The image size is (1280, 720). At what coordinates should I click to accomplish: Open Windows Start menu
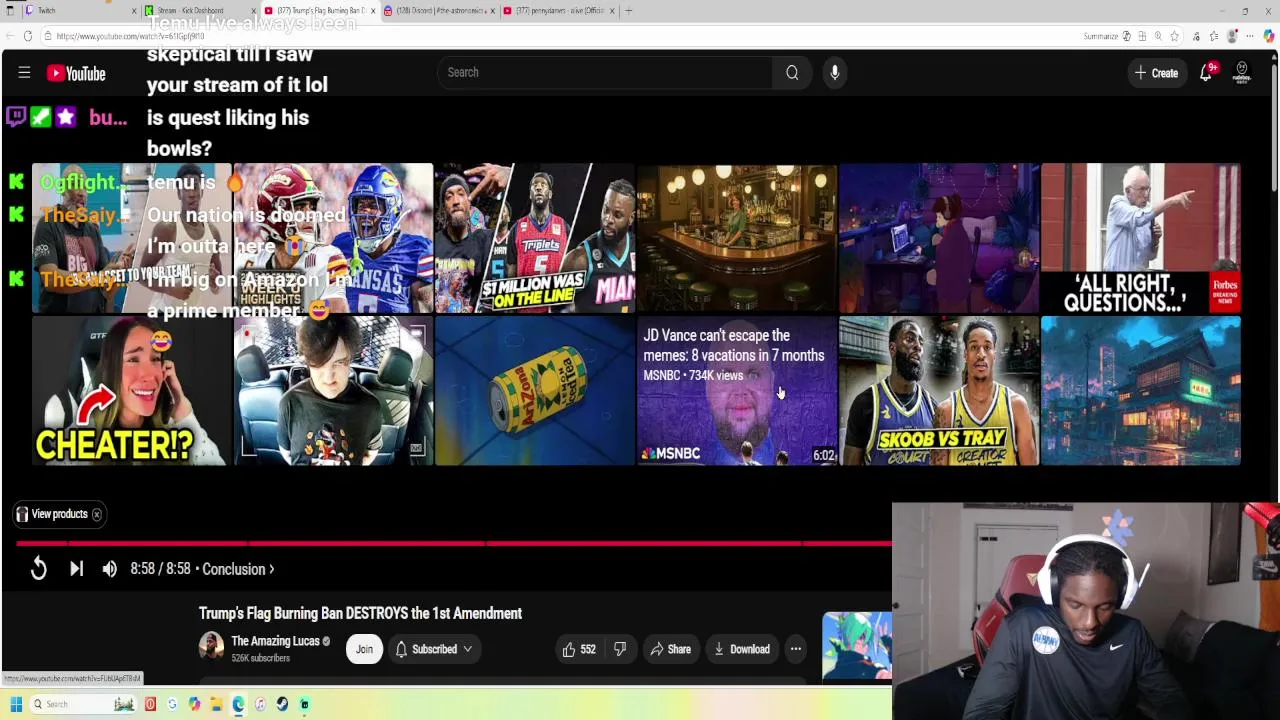pyautogui.click(x=16, y=704)
